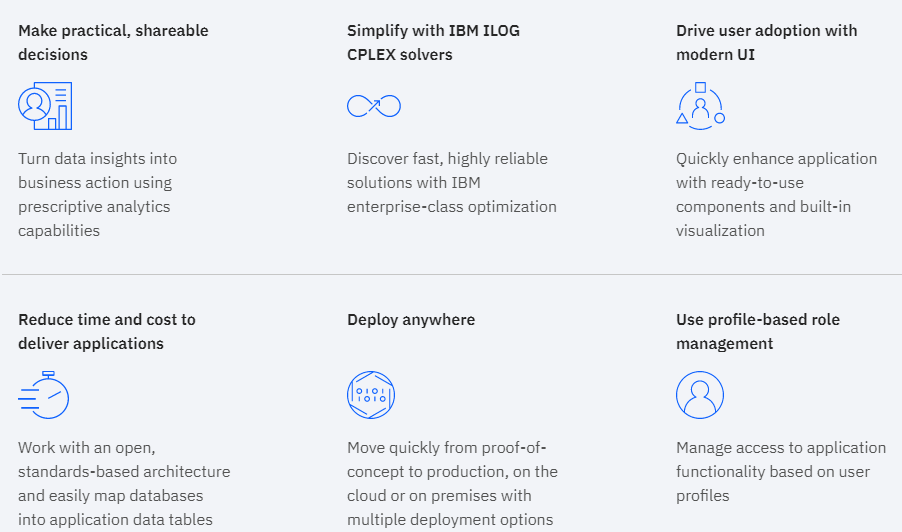Image resolution: width=902 pixels, height=532 pixels.
Task: Click 'Manage access to application' description
Action: [780, 471]
